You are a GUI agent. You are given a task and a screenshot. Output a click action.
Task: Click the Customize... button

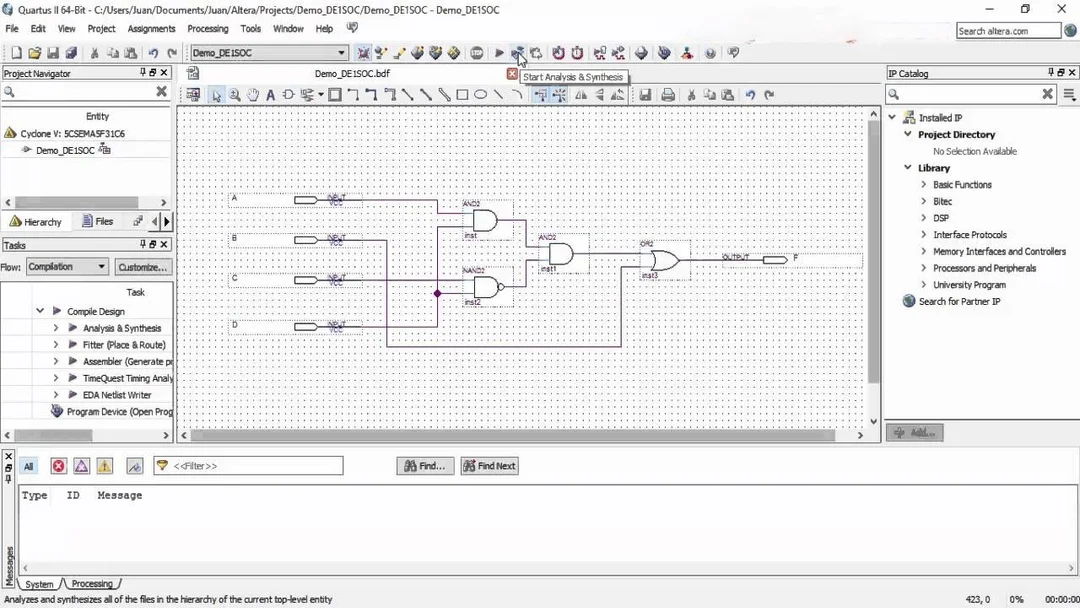point(143,267)
